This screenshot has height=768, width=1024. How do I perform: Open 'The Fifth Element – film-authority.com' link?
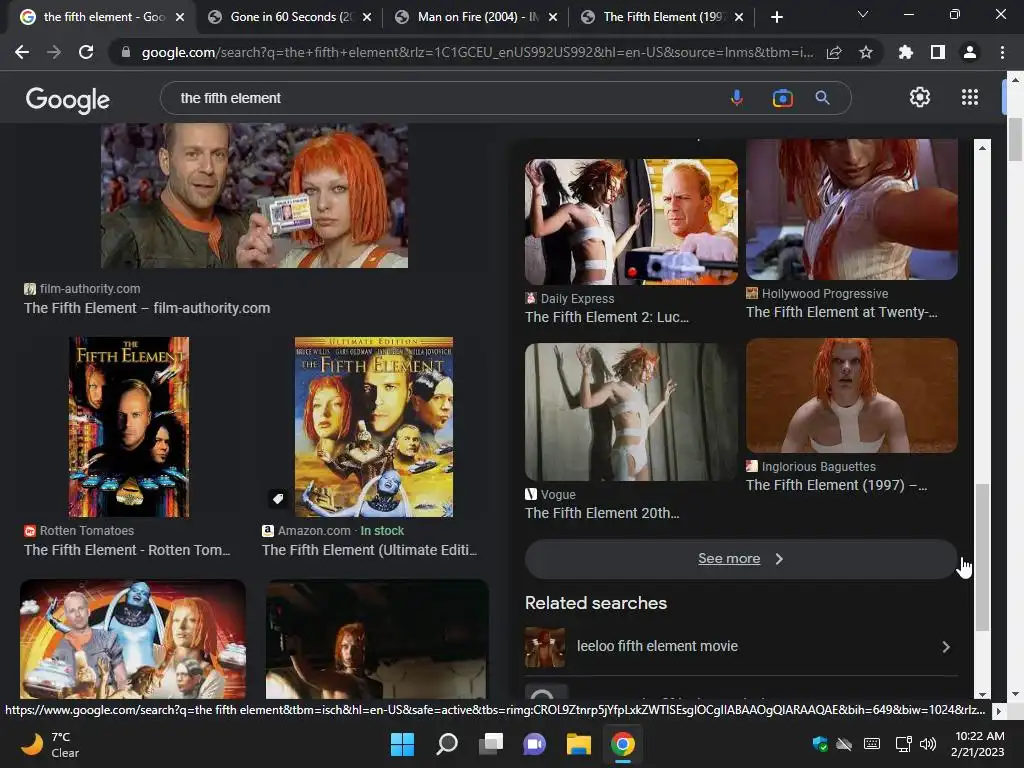tap(147, 308)
